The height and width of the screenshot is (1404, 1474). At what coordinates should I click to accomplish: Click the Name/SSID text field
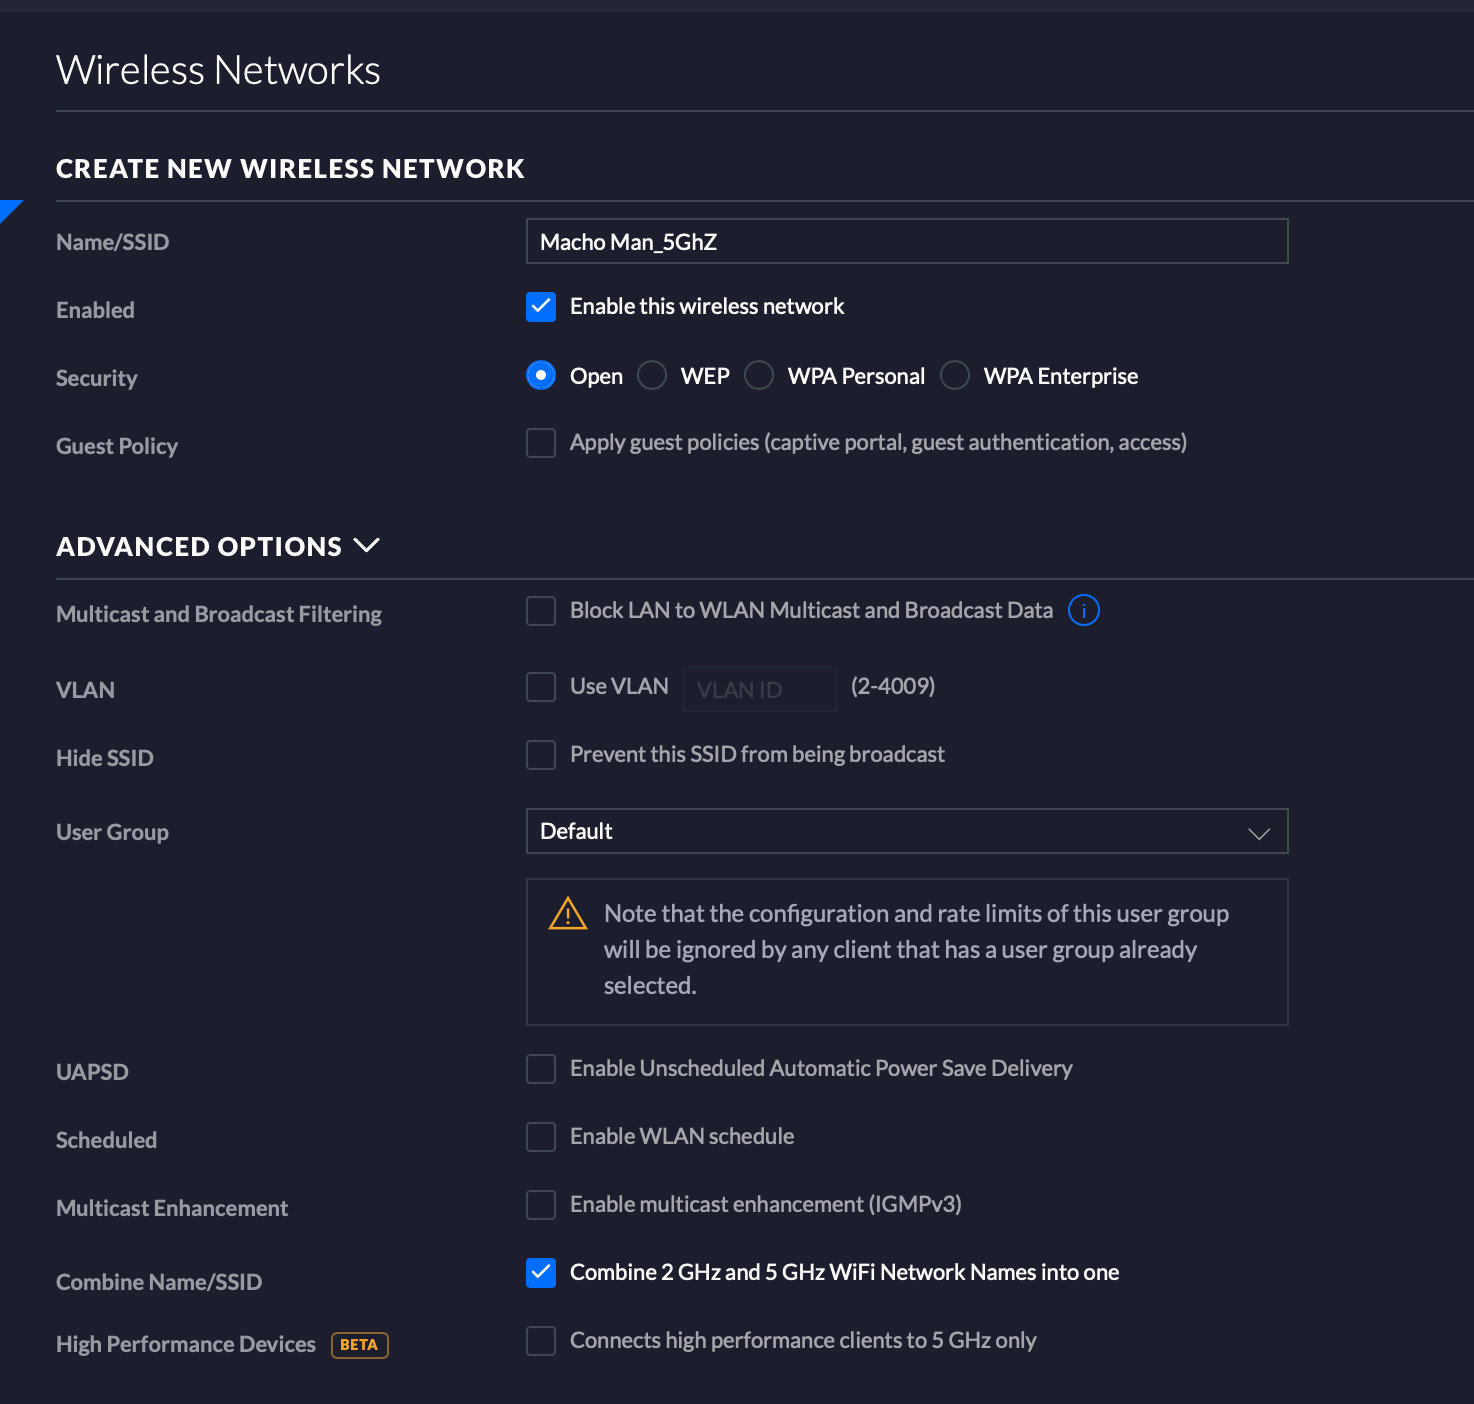(x=906, y=242)
